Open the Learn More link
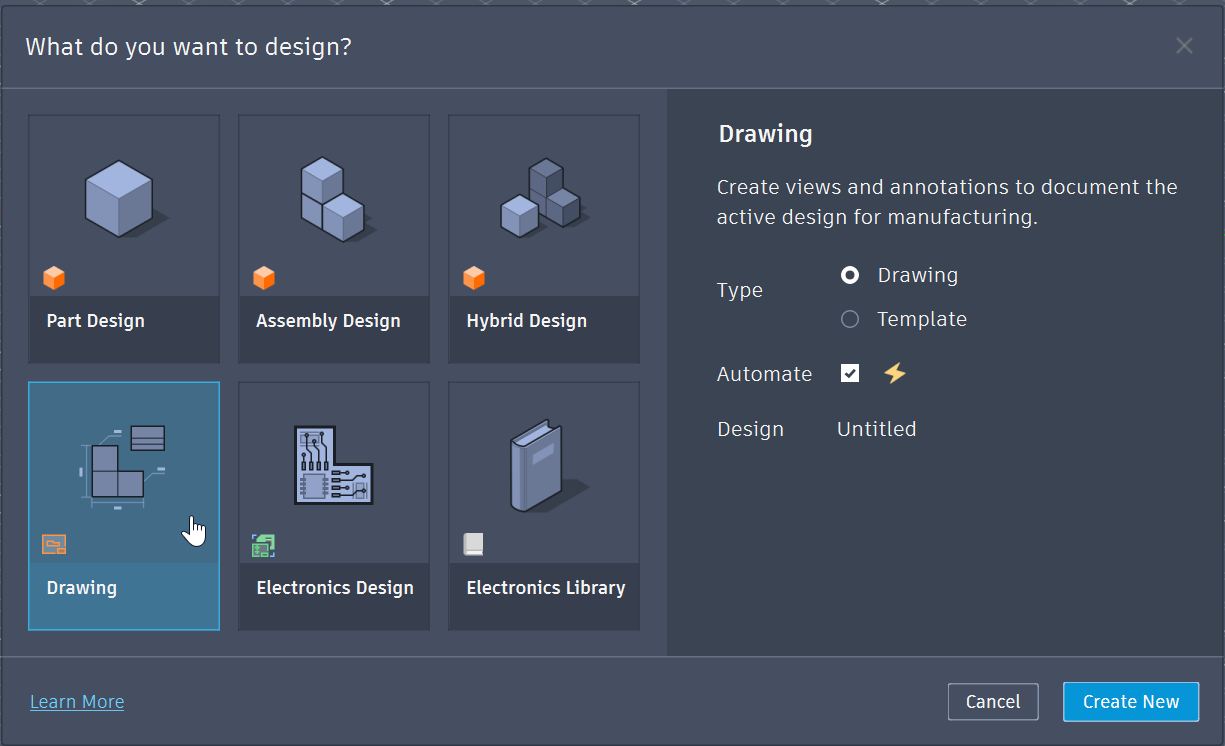The width and height of the screenshot is (1225, 746). tap(77, 702)
